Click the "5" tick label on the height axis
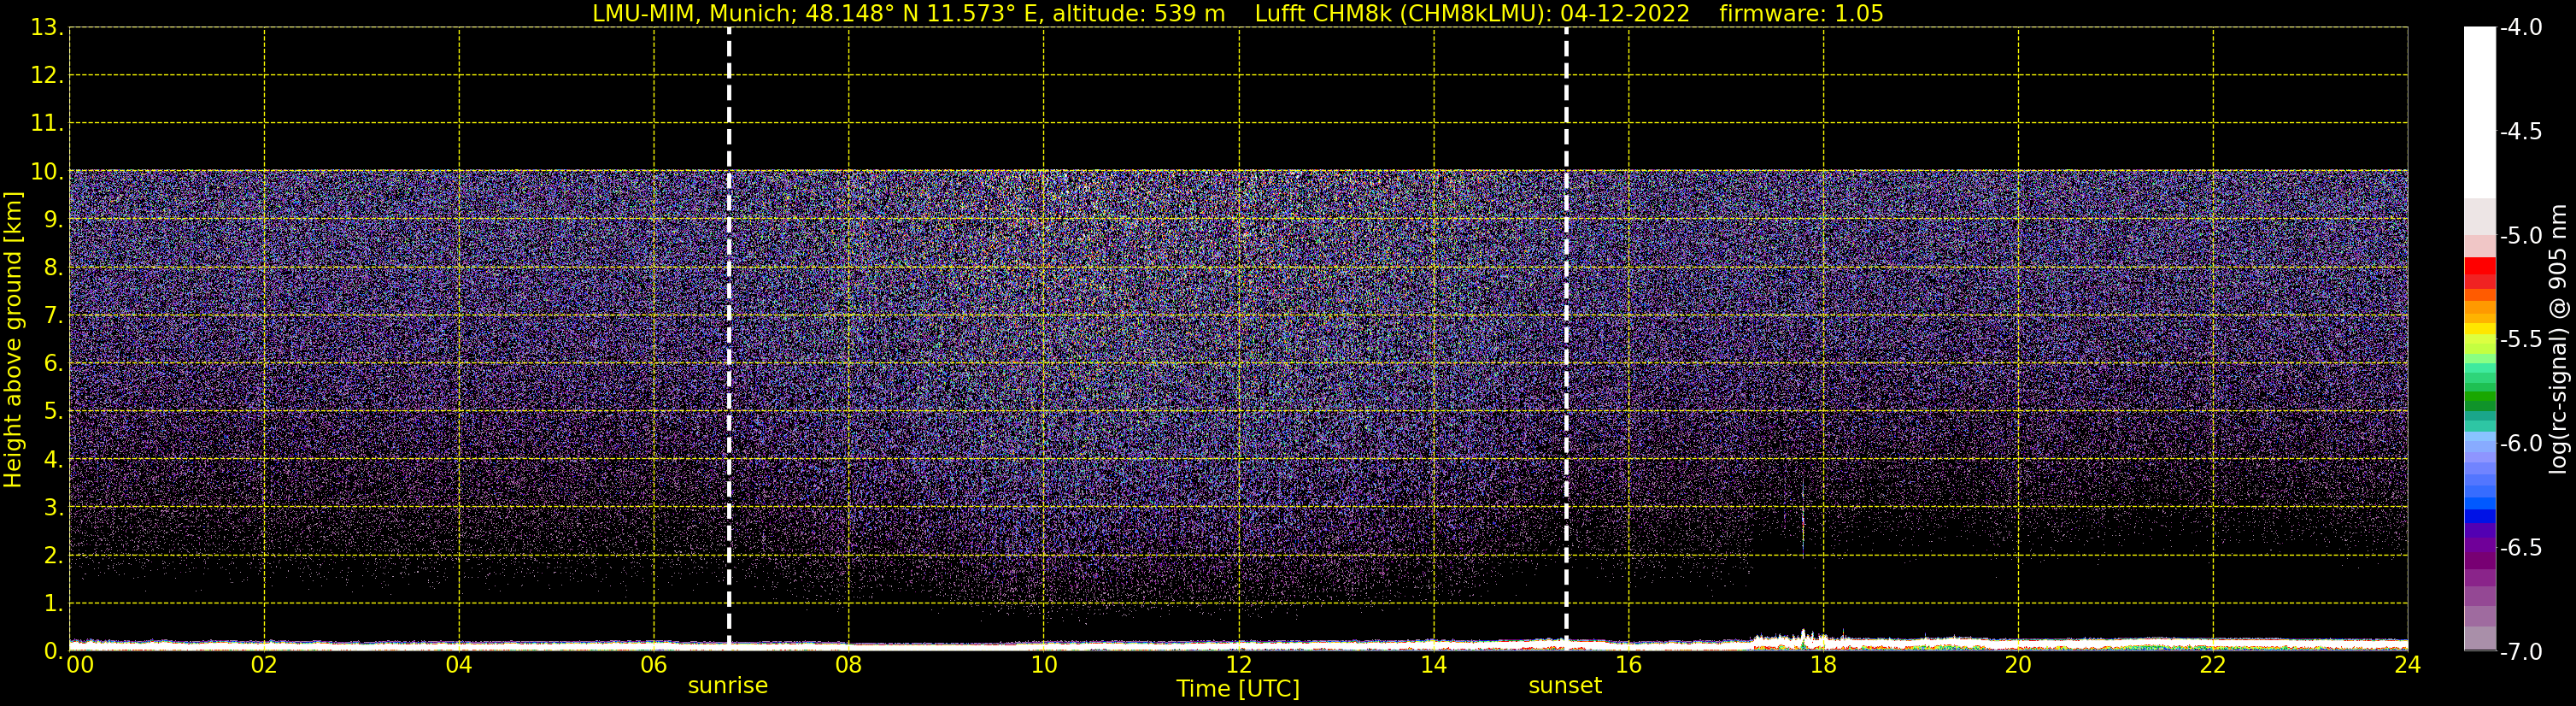This screenshot has height=706, width=2576. (x=52, y=411)
